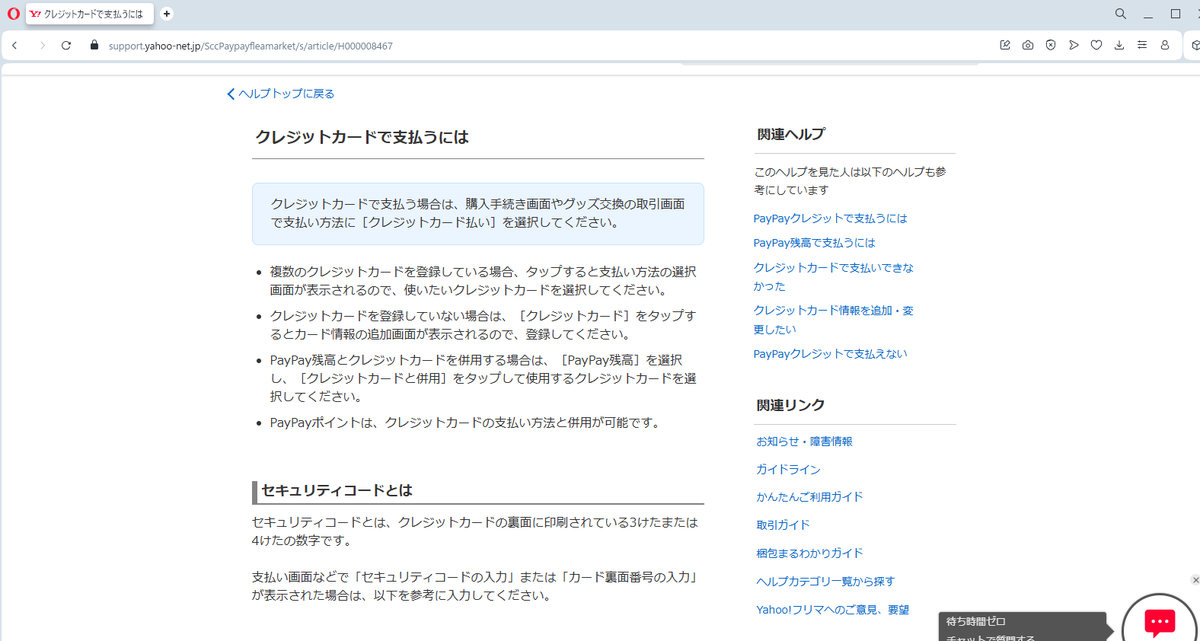Viewport: 1200px width, 641px height.
Task: Open a new tab with the plus button
Action: click(166, 14)
